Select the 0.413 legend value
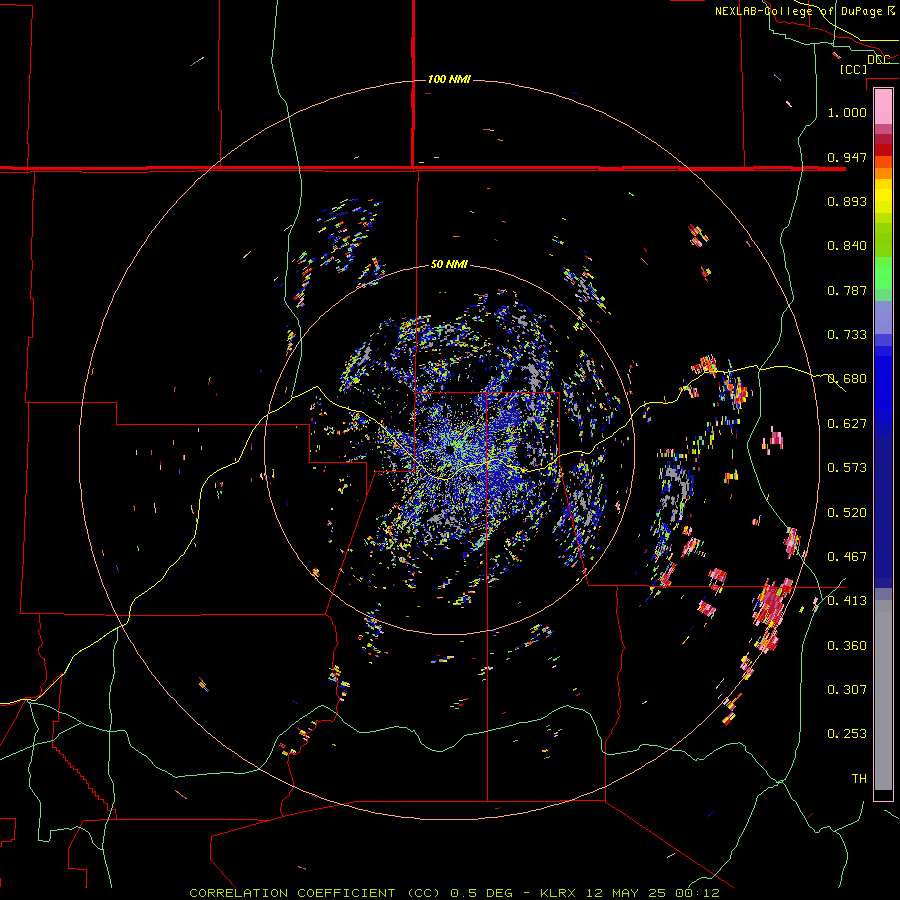The width and height of the screenshot is (900, 900). point(847,601)
